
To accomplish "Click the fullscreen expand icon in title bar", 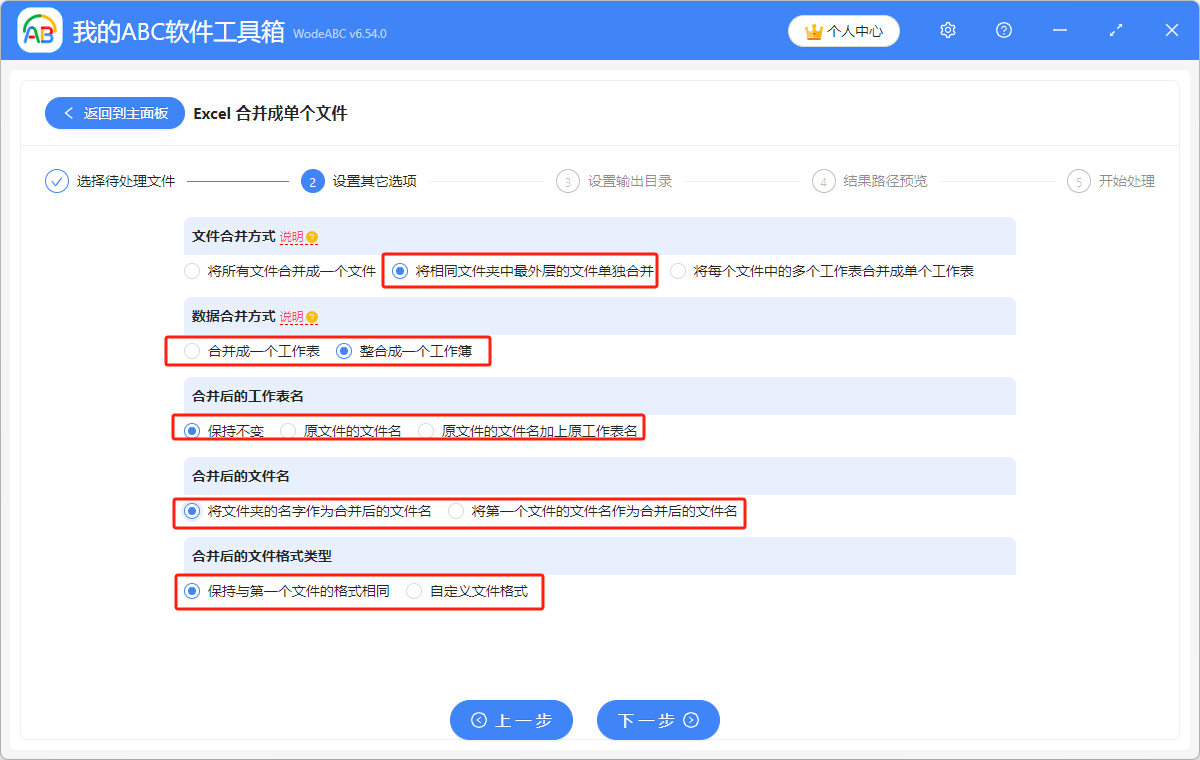I will 1116,30.
